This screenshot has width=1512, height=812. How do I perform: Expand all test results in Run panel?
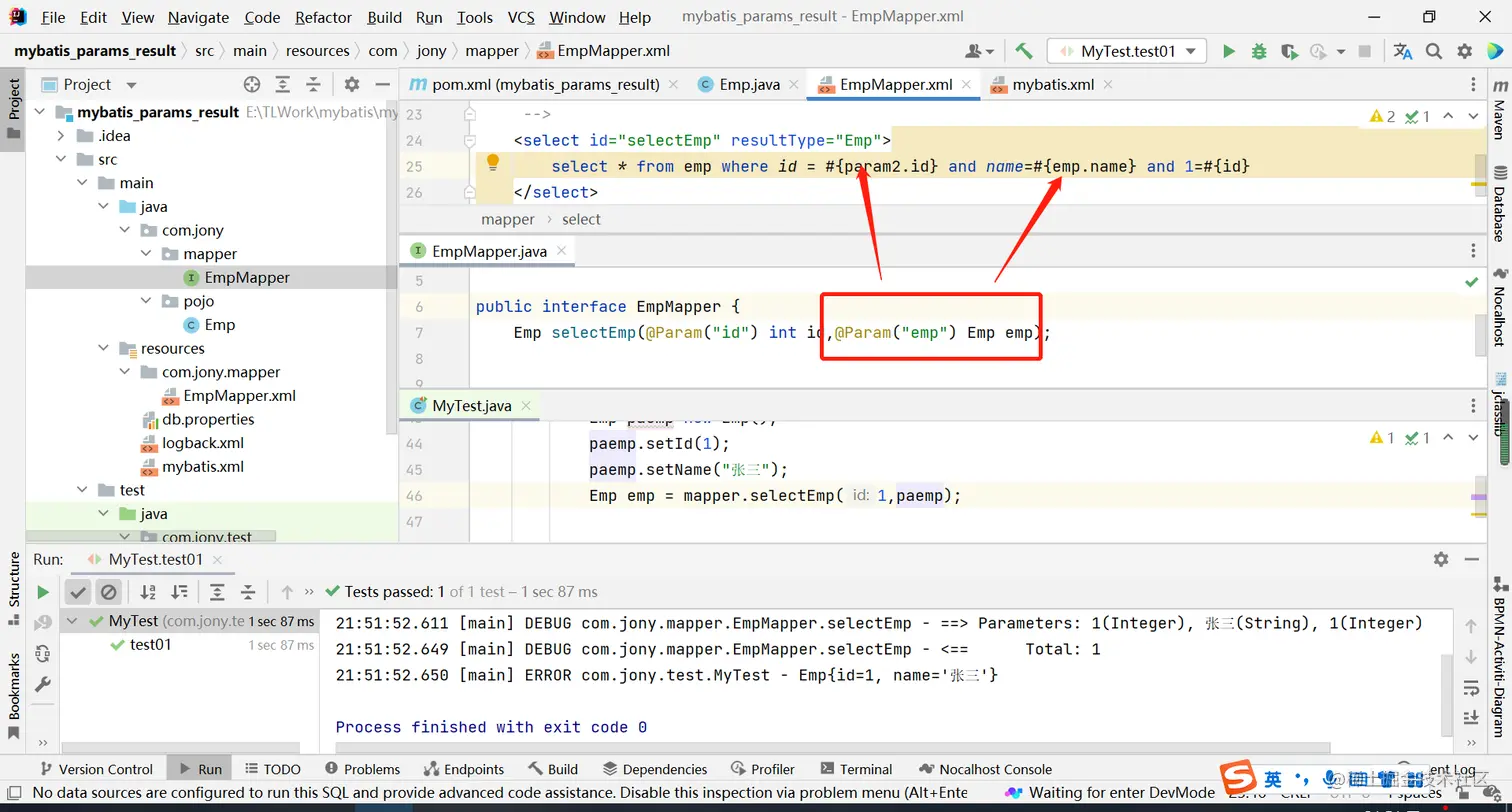pyautogui.click(x=217, y=592)
